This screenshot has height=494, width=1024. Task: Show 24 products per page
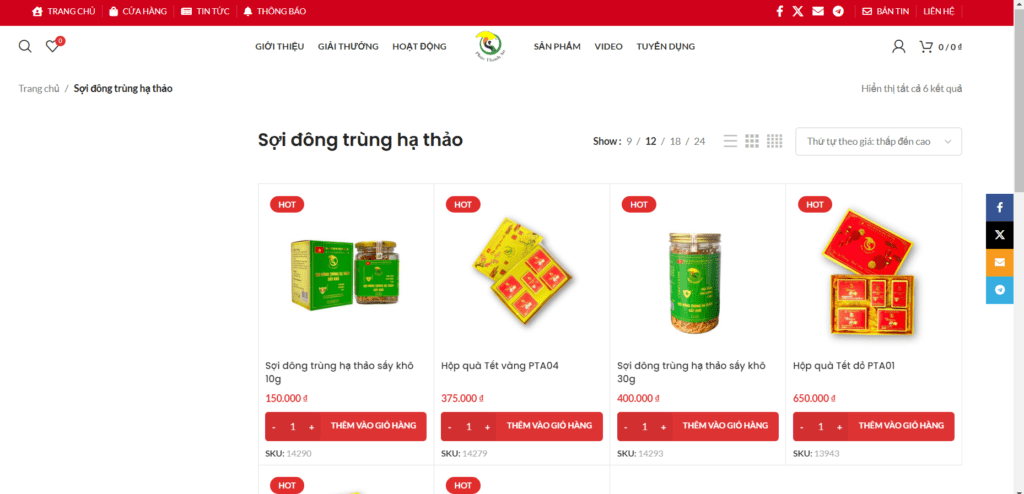coord(699,141)
